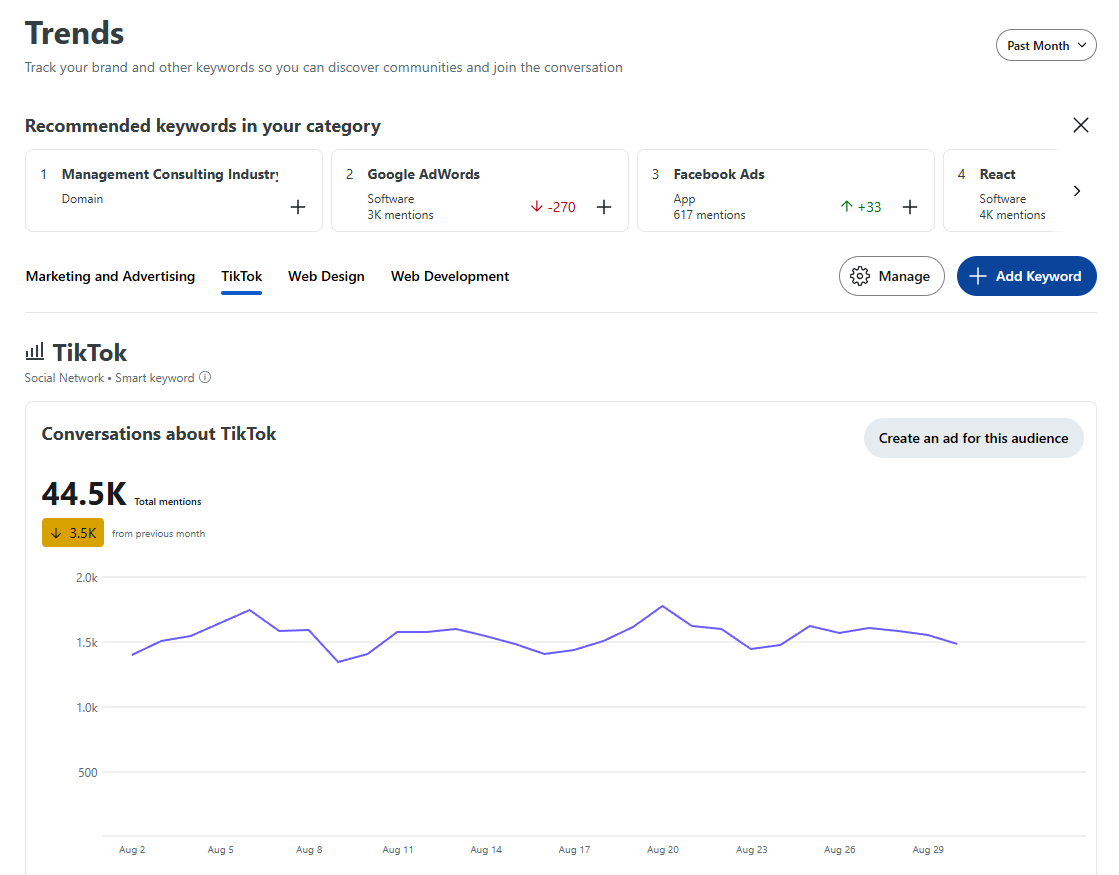Click the gear icon inside the Manage button

860,276
